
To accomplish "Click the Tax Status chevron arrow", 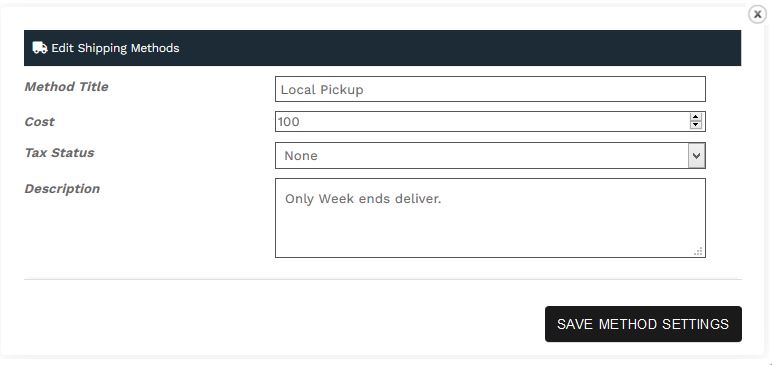I will 696,156.
